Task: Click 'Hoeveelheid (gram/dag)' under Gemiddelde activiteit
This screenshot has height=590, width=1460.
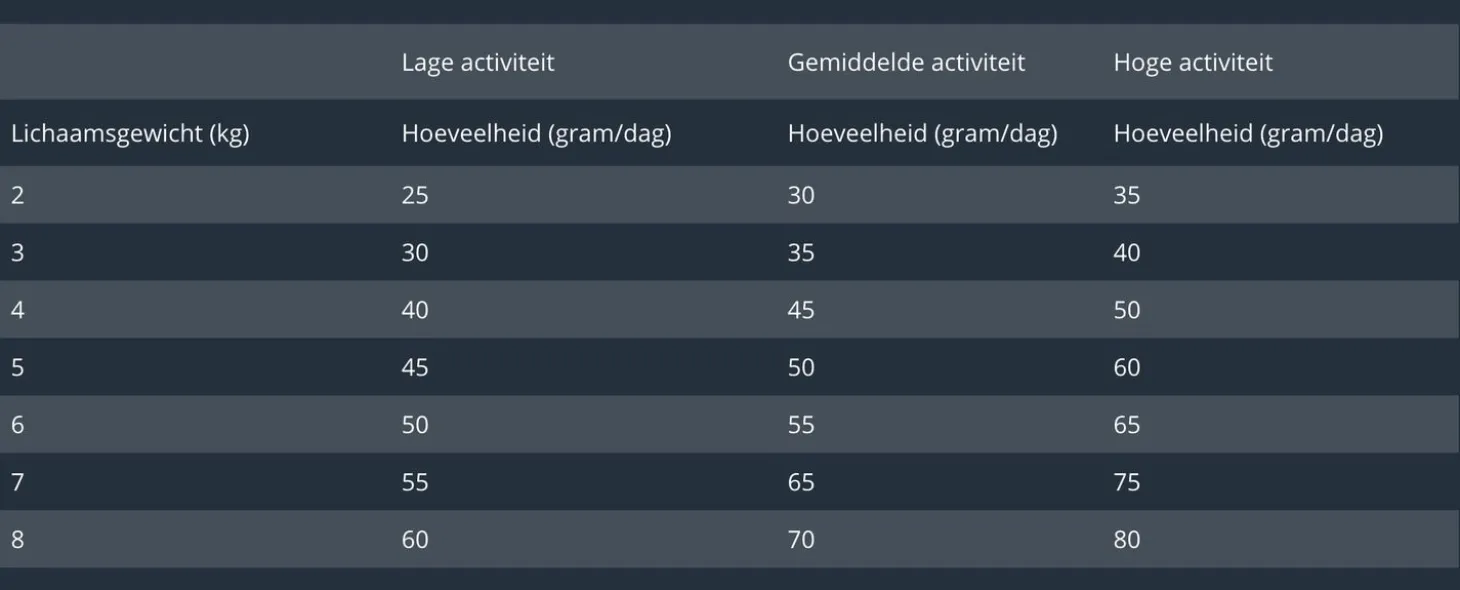Action: point(922,134)
